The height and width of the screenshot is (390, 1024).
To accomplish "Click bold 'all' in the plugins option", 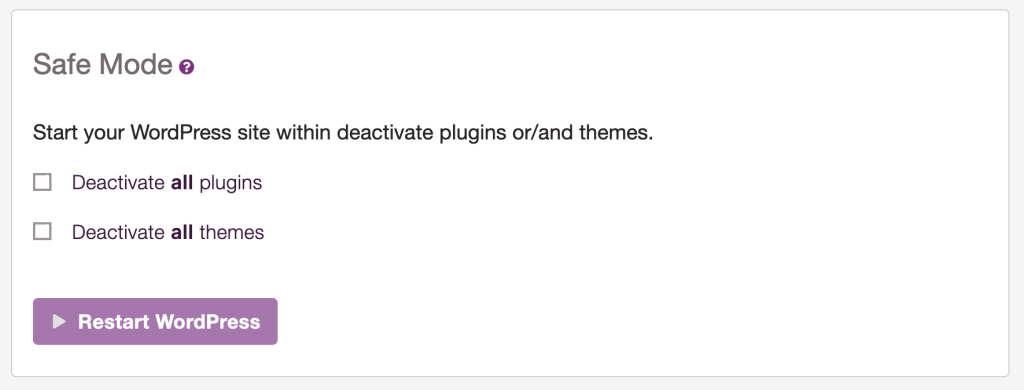I will 182,183.
